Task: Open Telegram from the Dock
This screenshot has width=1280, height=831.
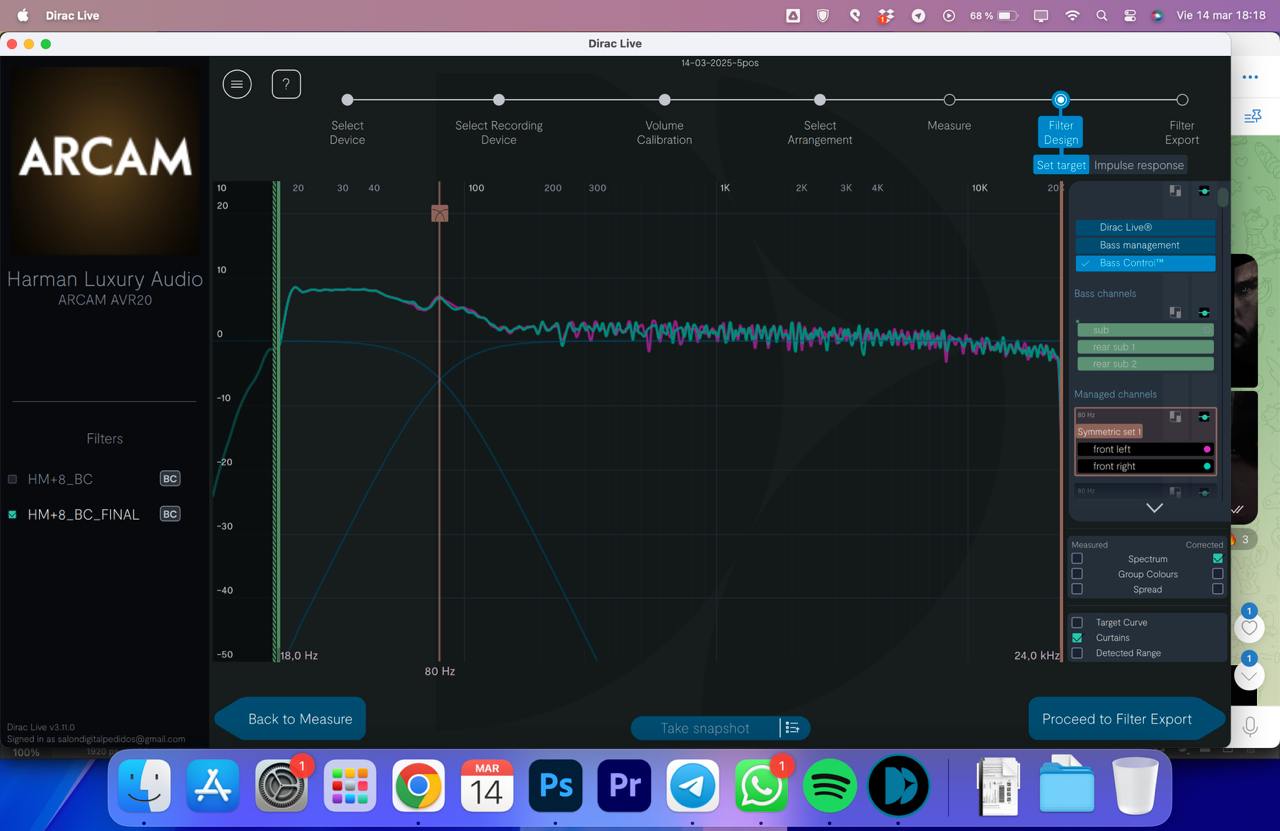Action: [x=692, y=786]
